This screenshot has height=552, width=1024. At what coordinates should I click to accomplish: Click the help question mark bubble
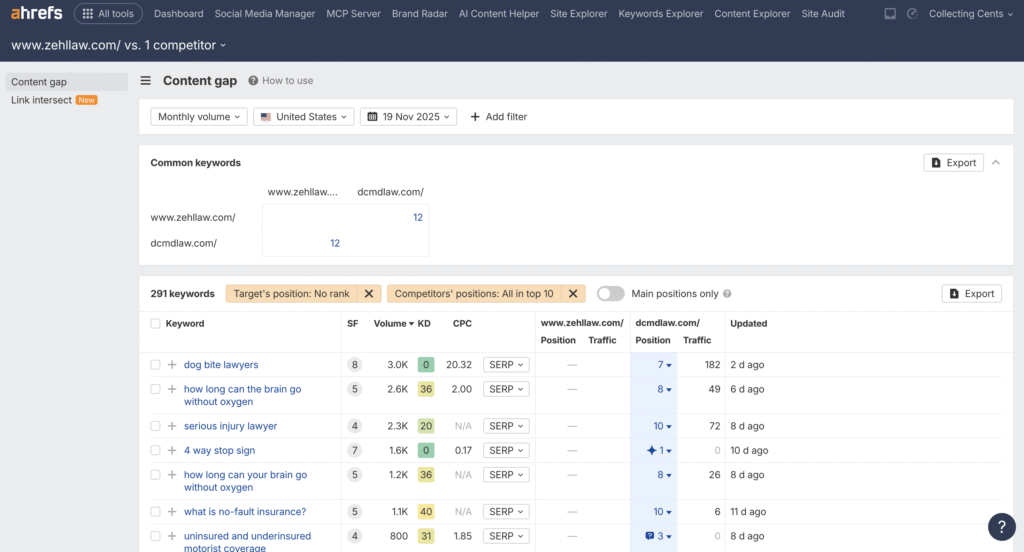coord(1001,527)
